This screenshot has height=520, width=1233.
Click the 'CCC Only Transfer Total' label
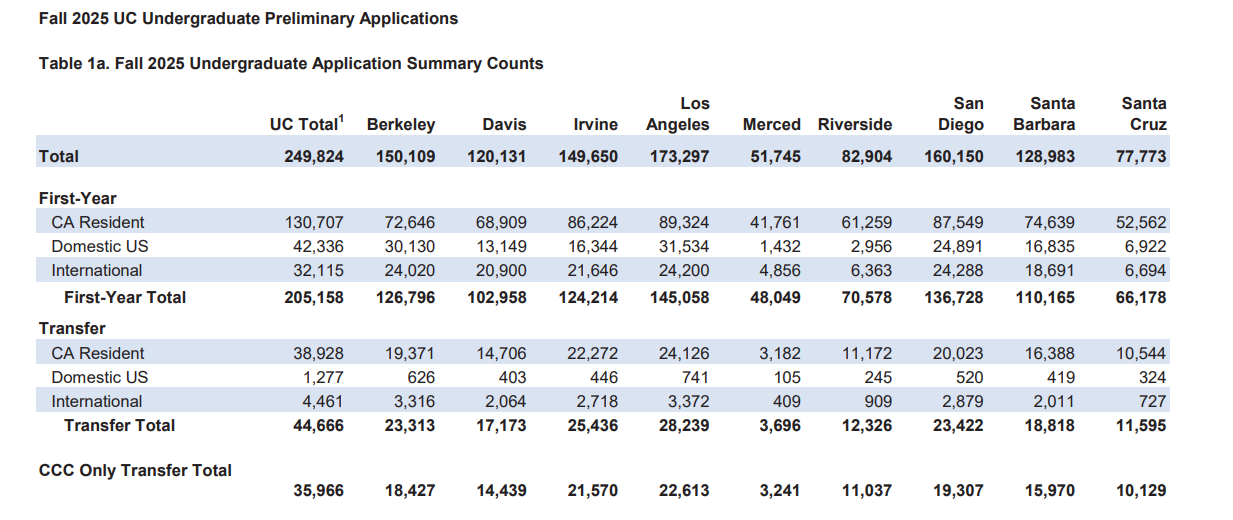click(135, 470)
